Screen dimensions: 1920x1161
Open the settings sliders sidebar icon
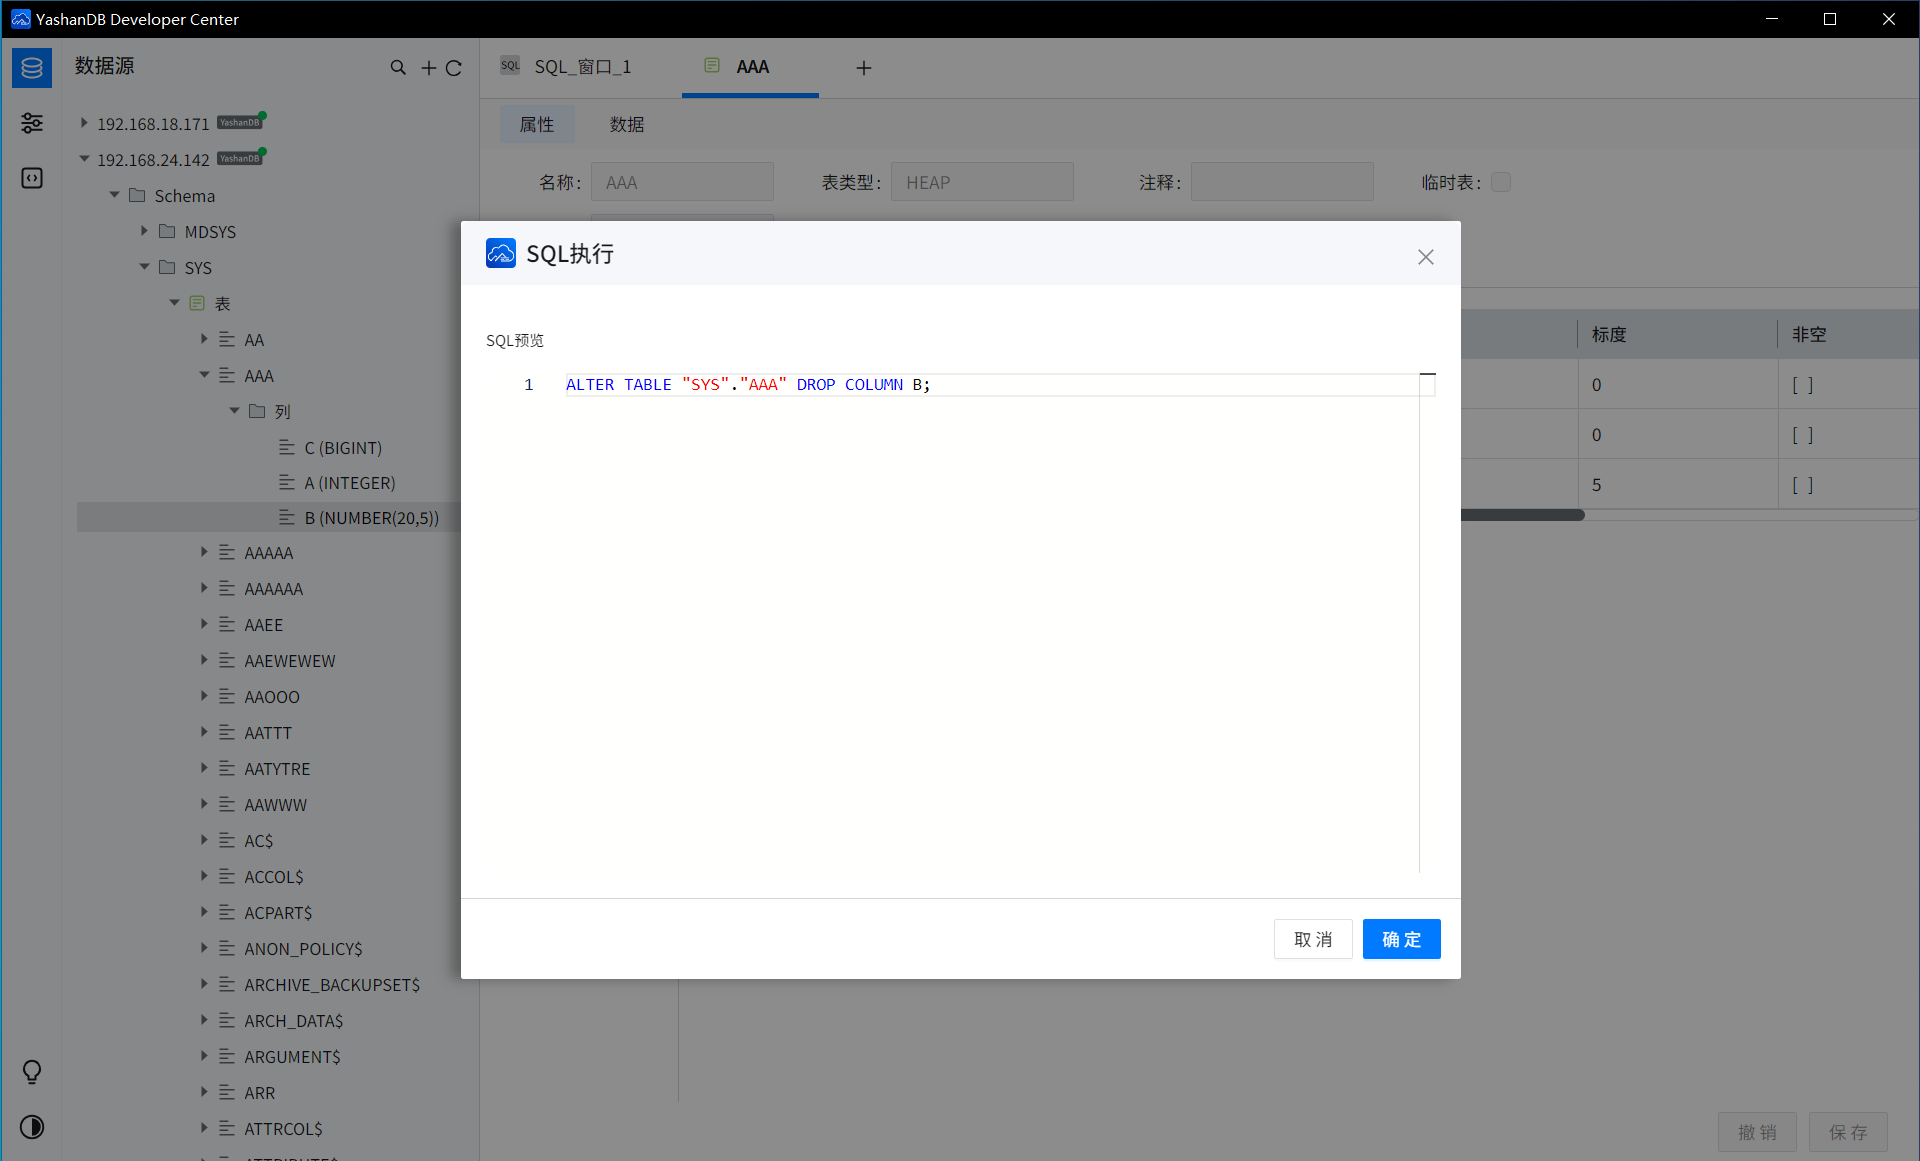32,123
